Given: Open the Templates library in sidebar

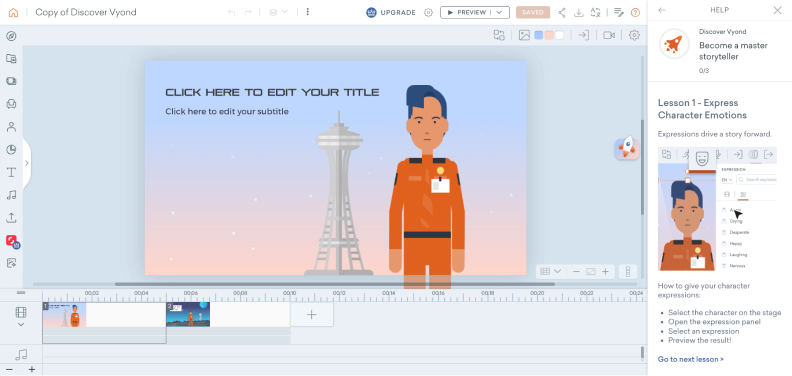Looking at the screenshot, I should [11, 59].
